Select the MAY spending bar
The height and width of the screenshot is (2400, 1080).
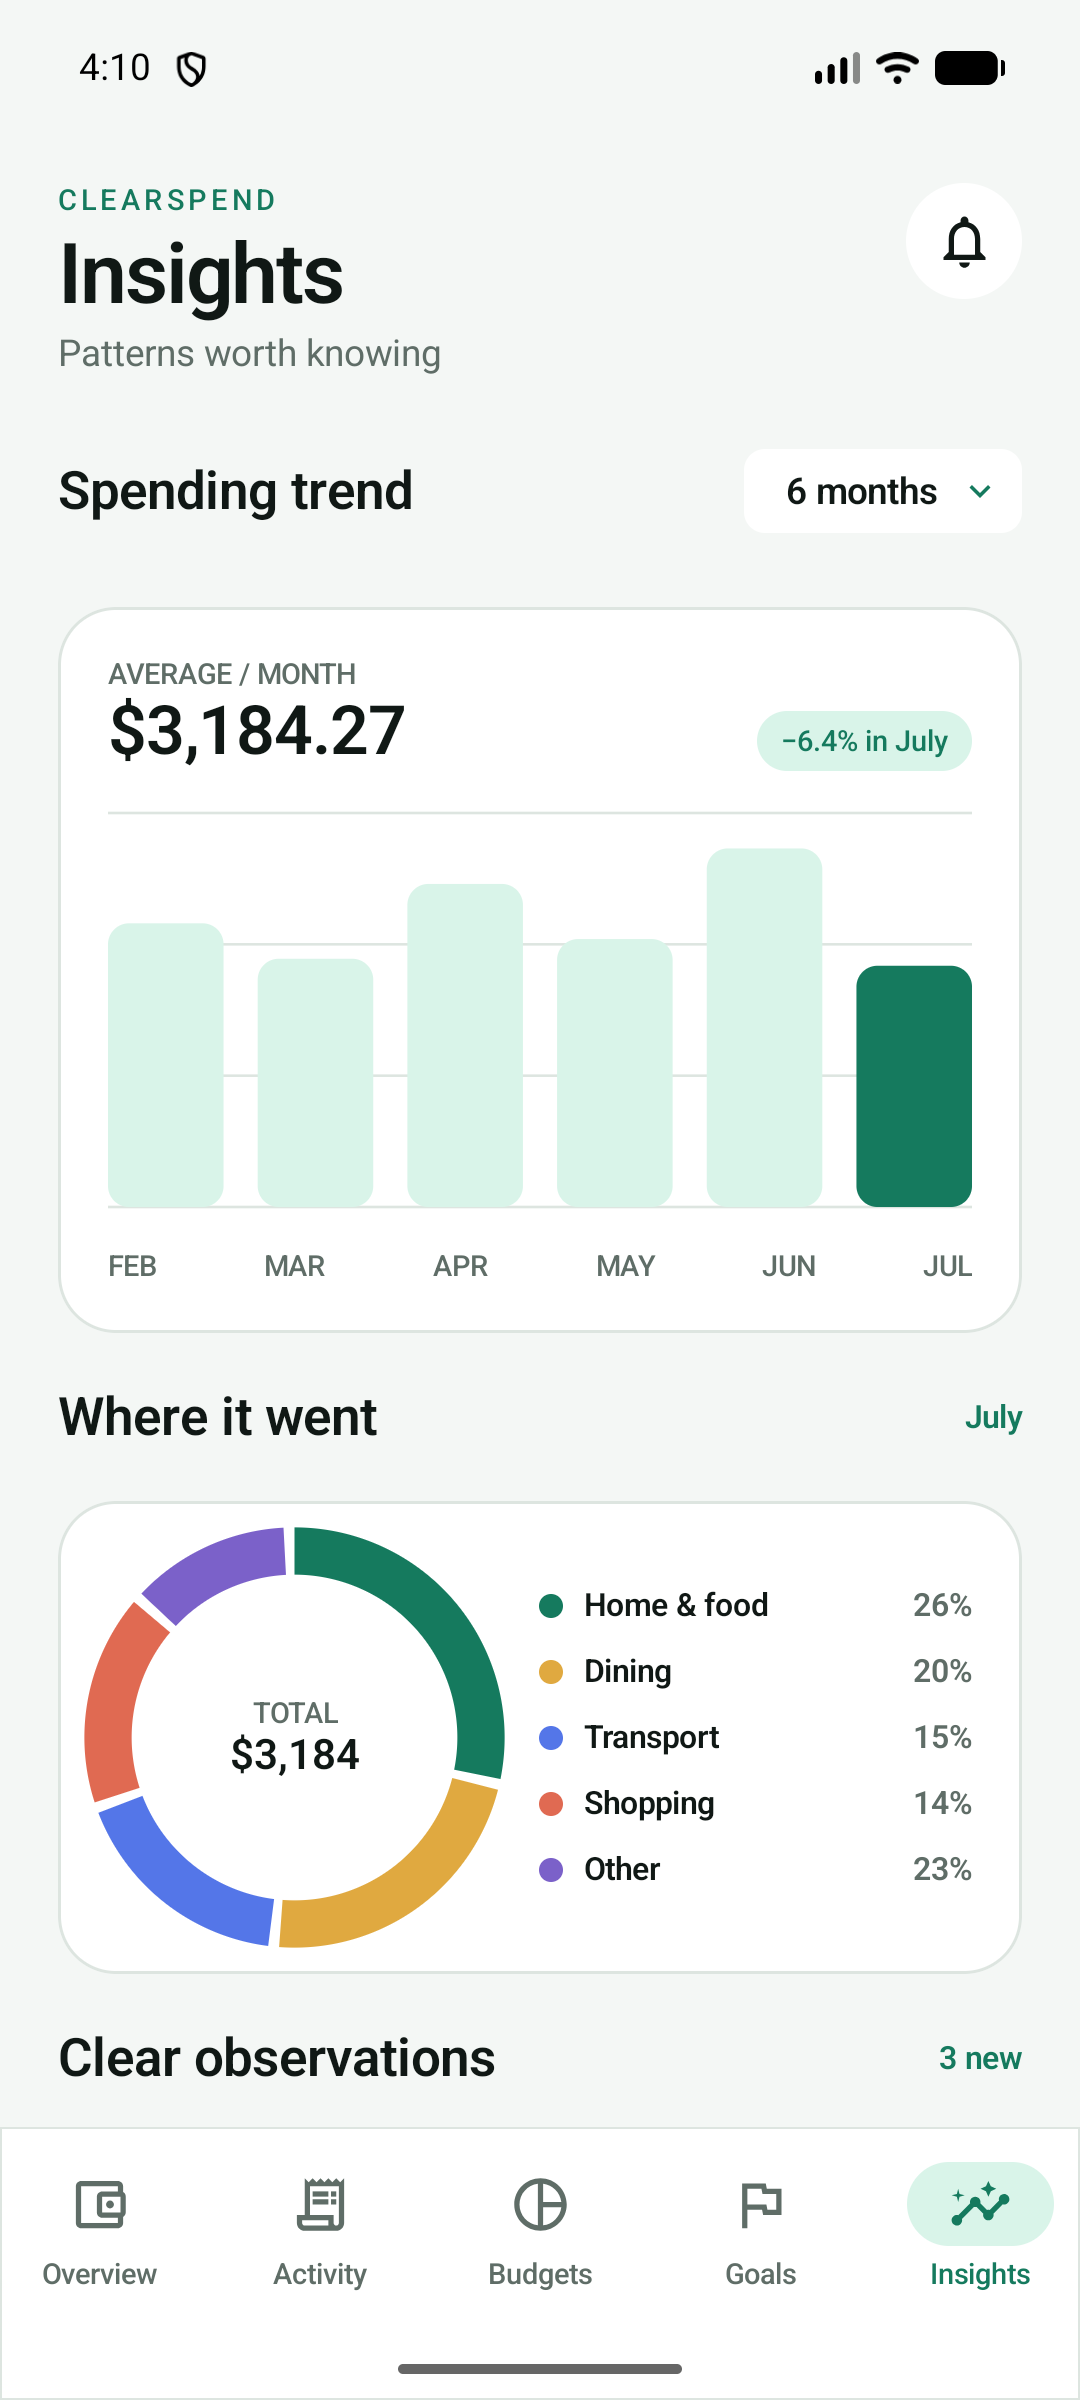pyautogui.click(x=615, y=1073)
